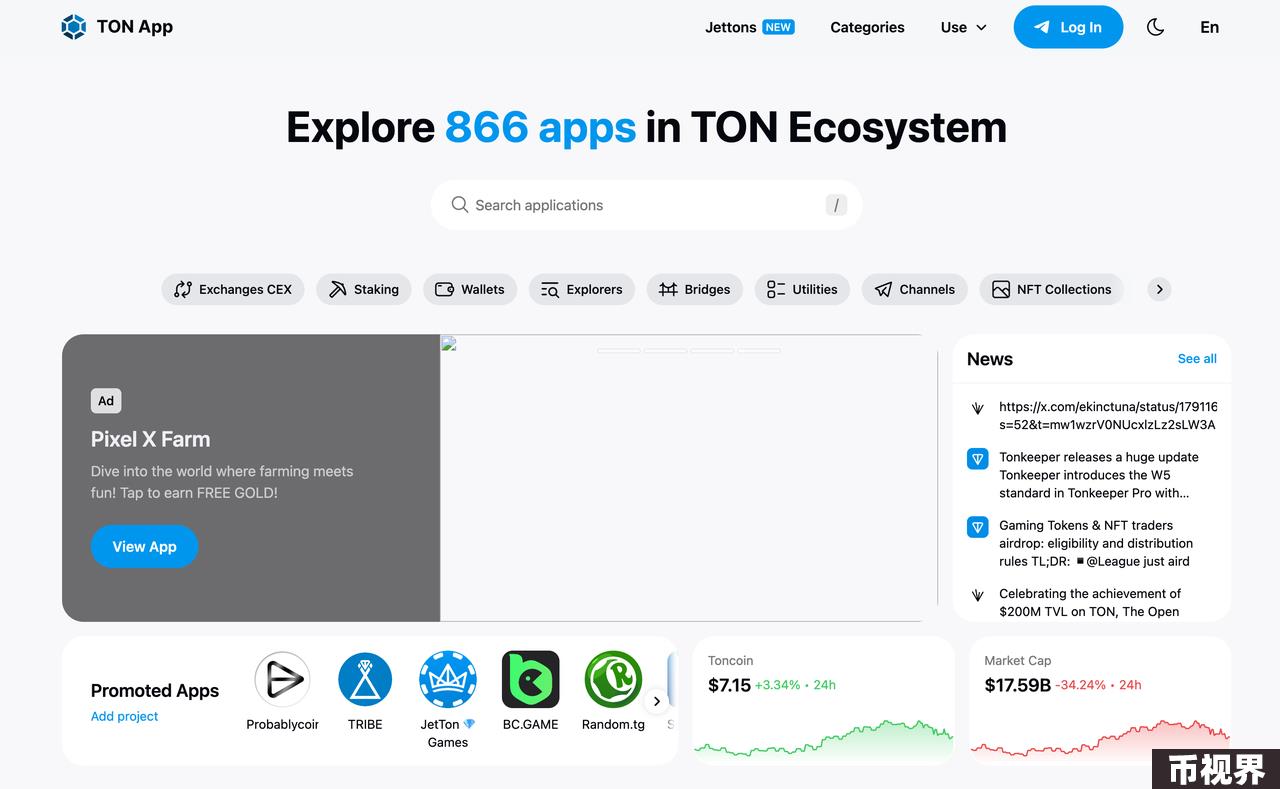The image size is (1280, 789).
Task: Select the Wallets category chip
Action: (x=470, y=289)
